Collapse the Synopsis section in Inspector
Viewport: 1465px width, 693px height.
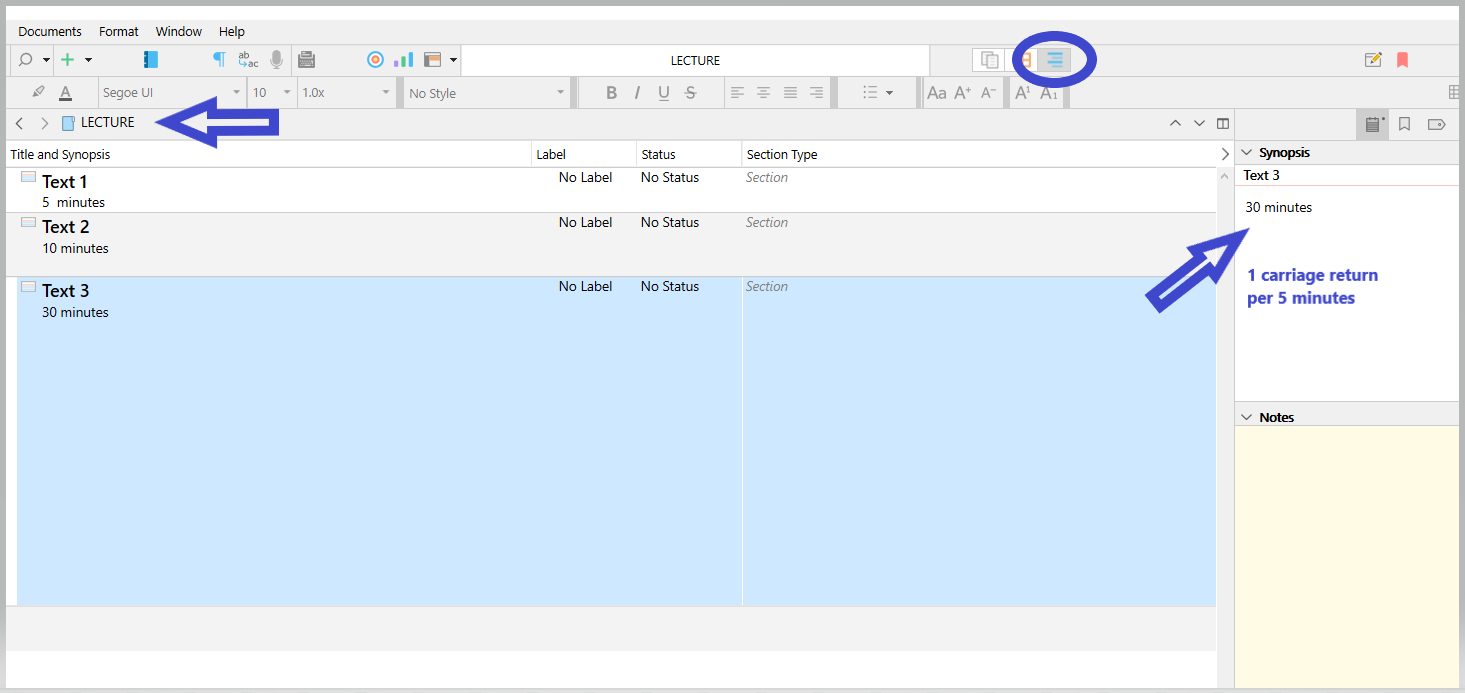click(1247, 153)
